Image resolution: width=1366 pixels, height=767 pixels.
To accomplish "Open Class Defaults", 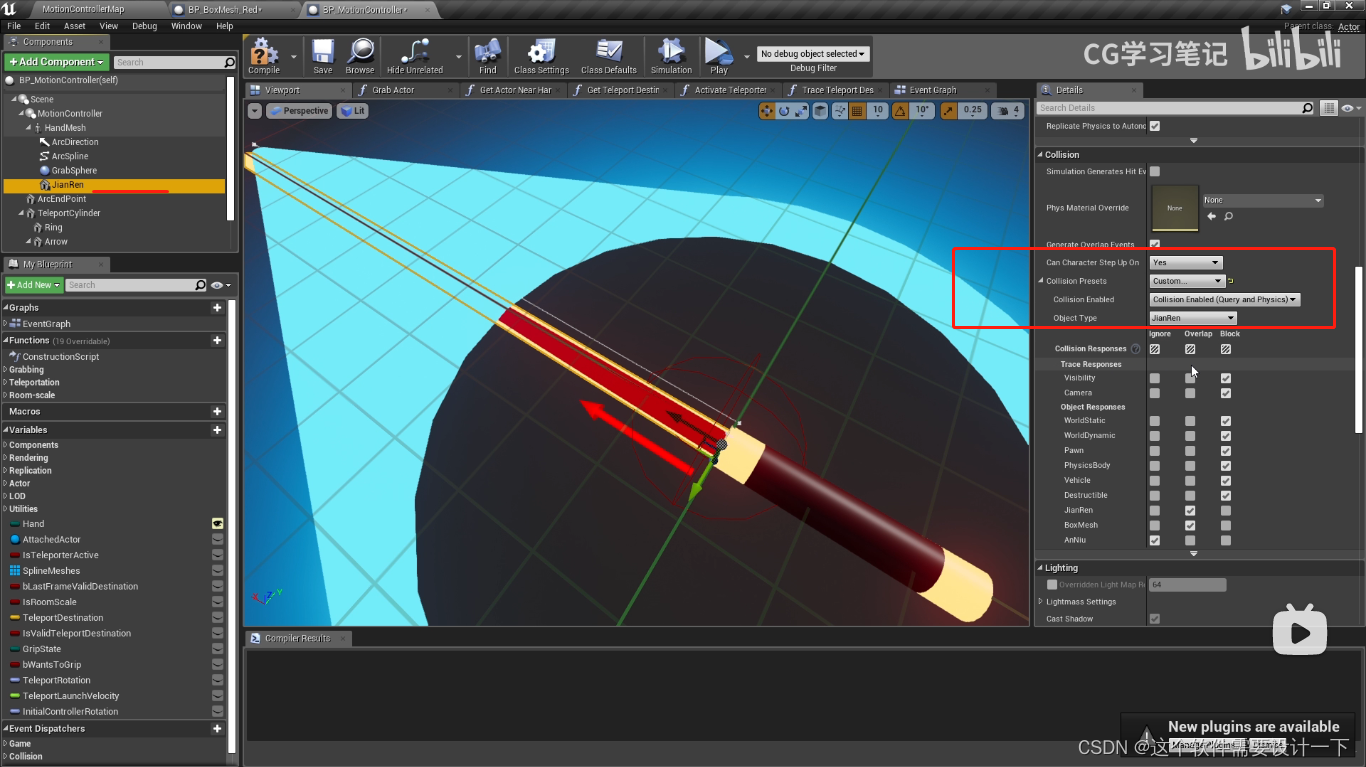I will coord(609,56).
